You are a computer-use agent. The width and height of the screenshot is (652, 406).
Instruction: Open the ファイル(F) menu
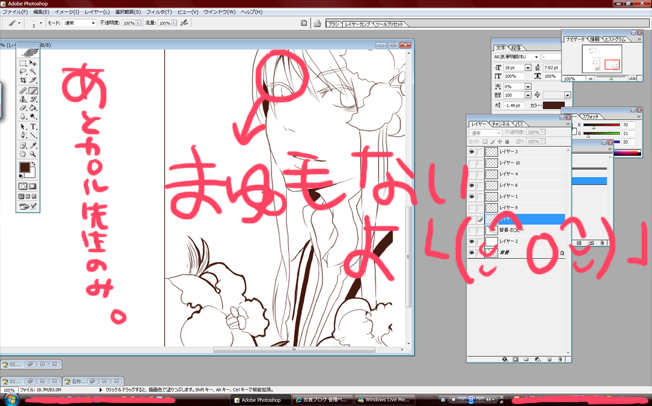coord(15,12)
